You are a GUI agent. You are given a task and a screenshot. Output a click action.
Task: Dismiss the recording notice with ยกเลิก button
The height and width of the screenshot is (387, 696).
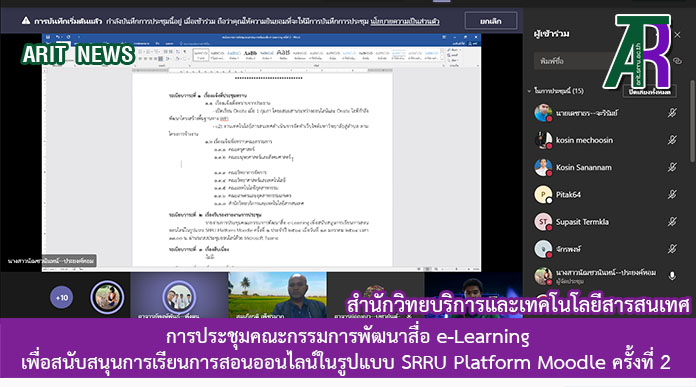[490, 21]
